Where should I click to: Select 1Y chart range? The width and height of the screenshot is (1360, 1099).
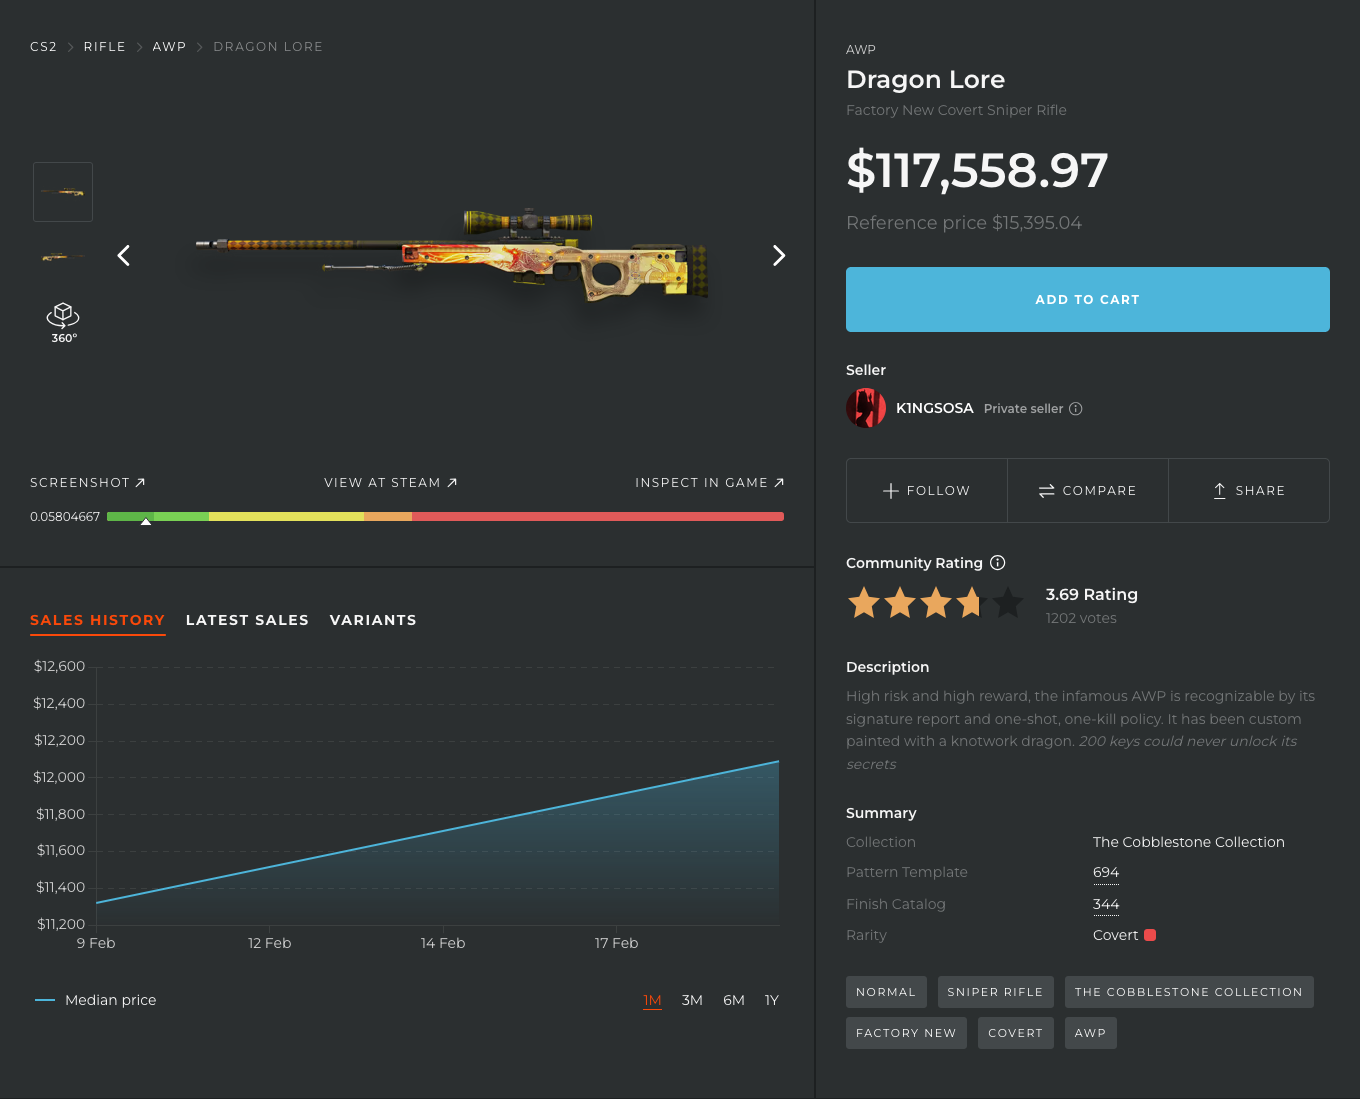(772, 1001)
